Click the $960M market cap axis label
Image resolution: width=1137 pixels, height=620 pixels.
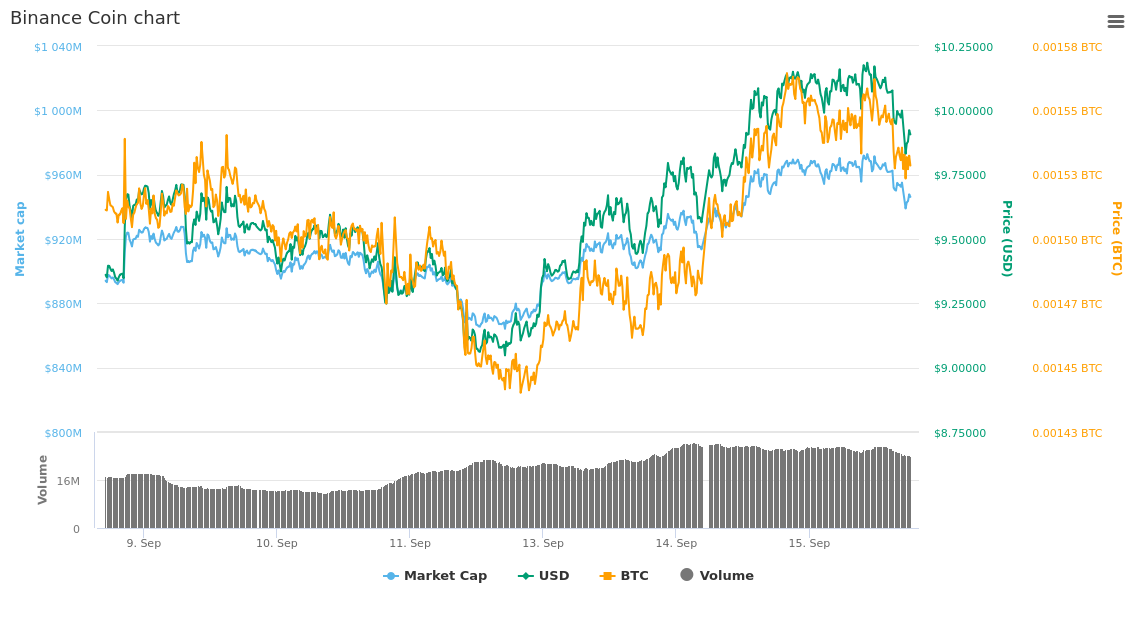coord(63,175)
